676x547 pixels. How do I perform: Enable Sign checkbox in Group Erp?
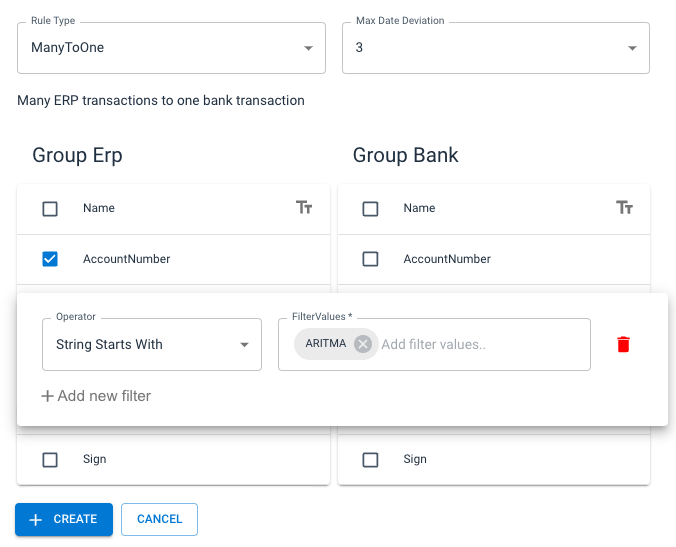coord(50,460)
